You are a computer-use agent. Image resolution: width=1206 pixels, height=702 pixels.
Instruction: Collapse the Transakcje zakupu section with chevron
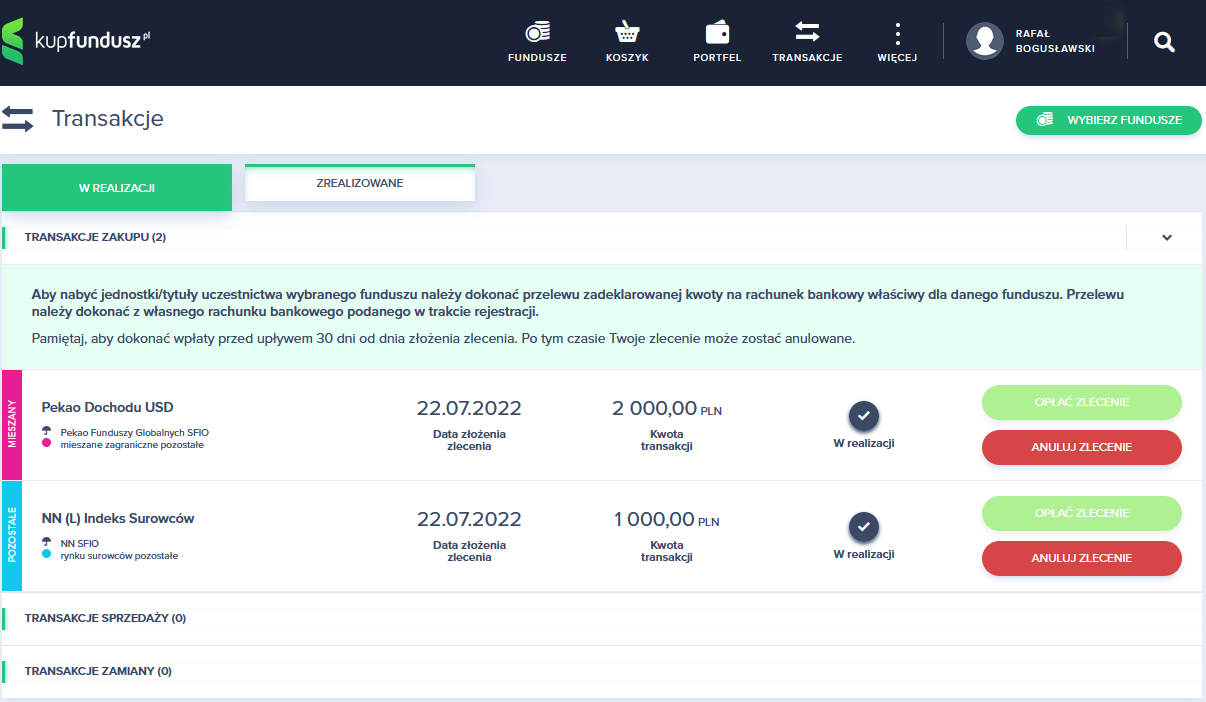click(1167, 238)
